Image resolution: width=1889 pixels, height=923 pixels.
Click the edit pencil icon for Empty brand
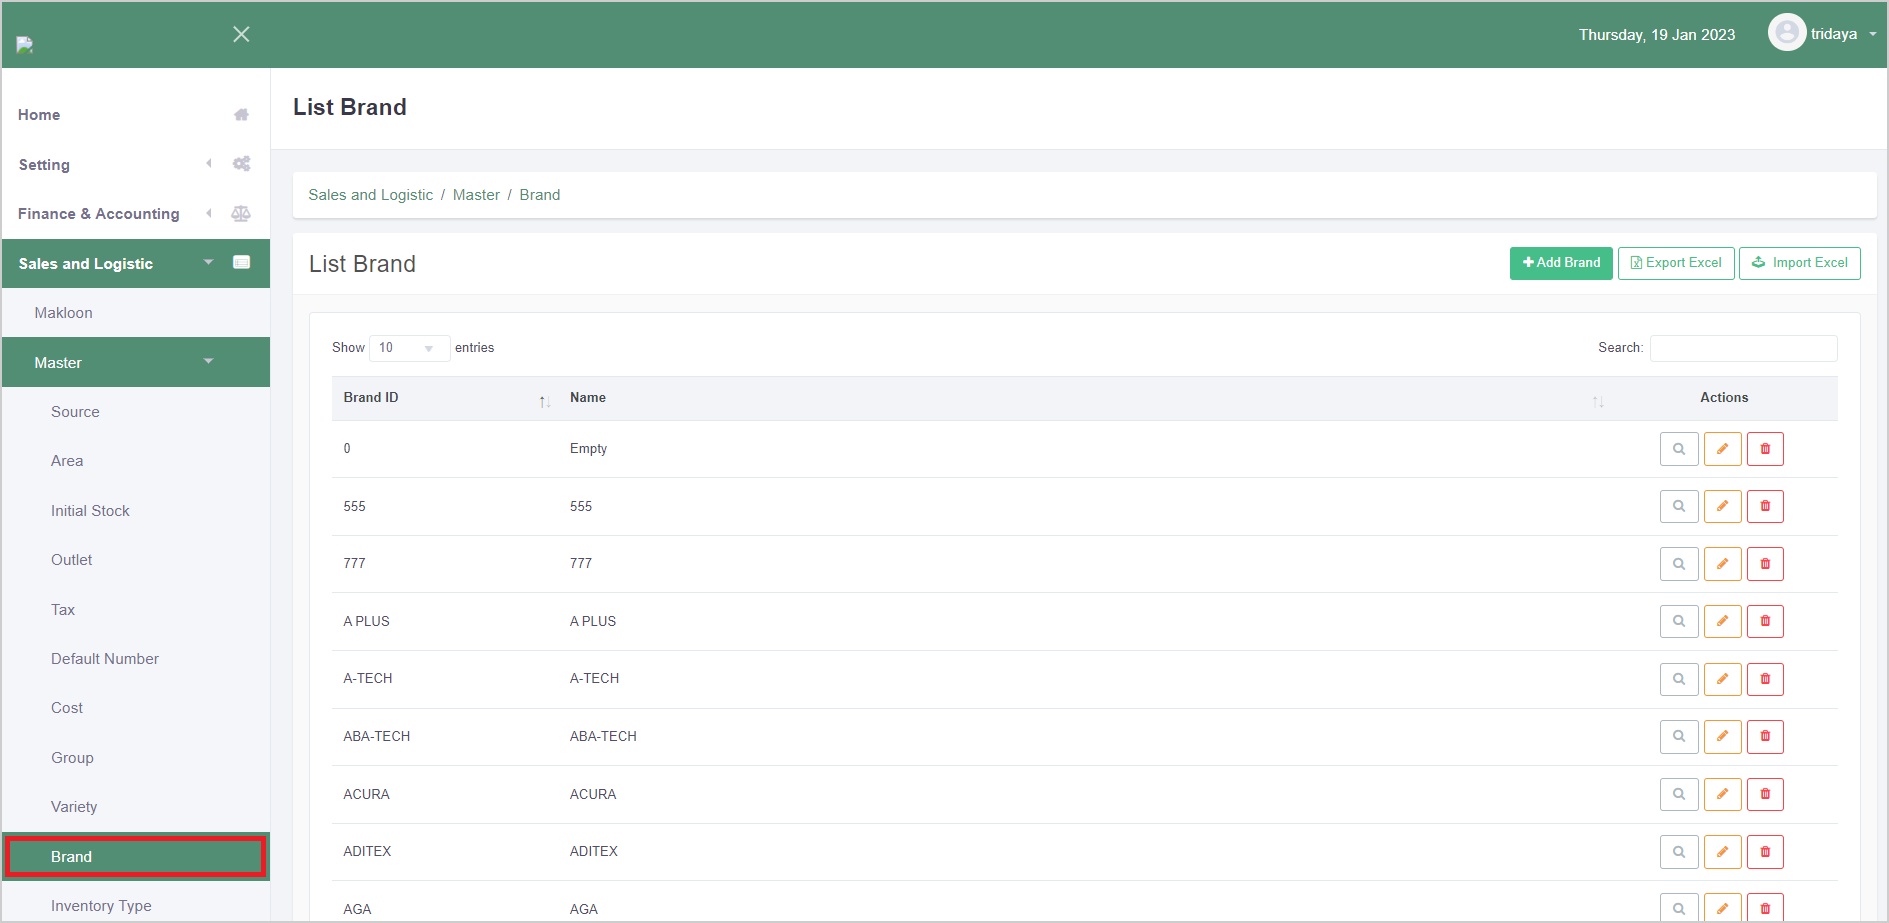tap(1722, 449)
